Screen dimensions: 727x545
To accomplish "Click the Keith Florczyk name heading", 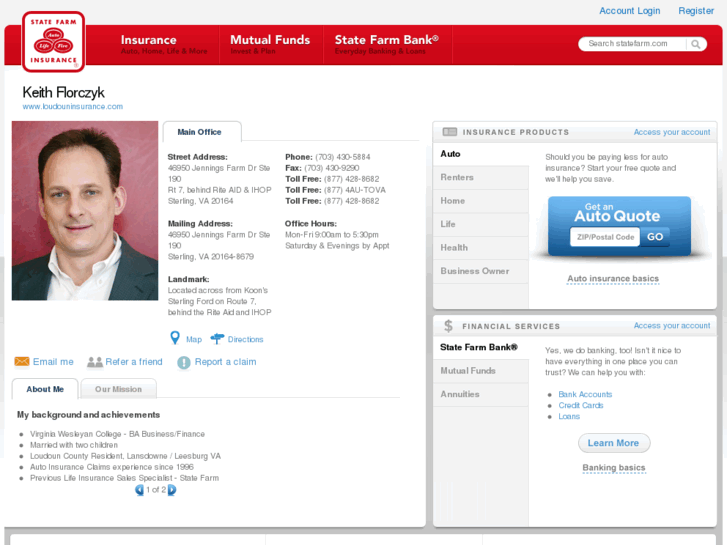I will (64, 92).
